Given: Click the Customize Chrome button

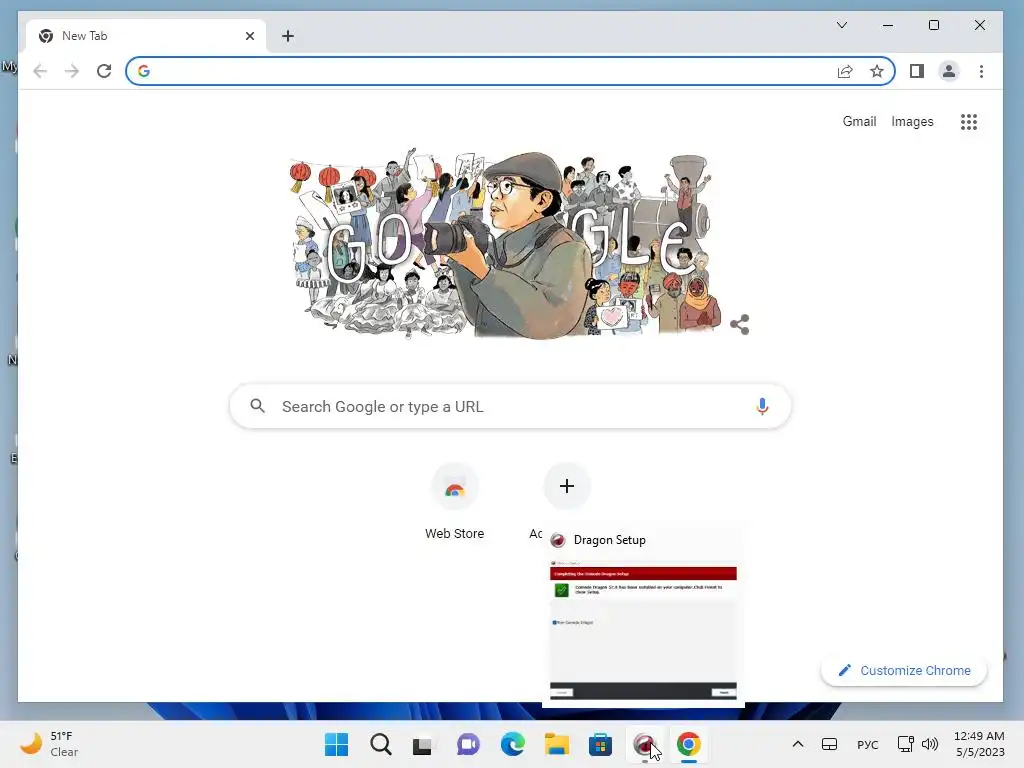Looking at the screenshot, I should click(904, 671).
